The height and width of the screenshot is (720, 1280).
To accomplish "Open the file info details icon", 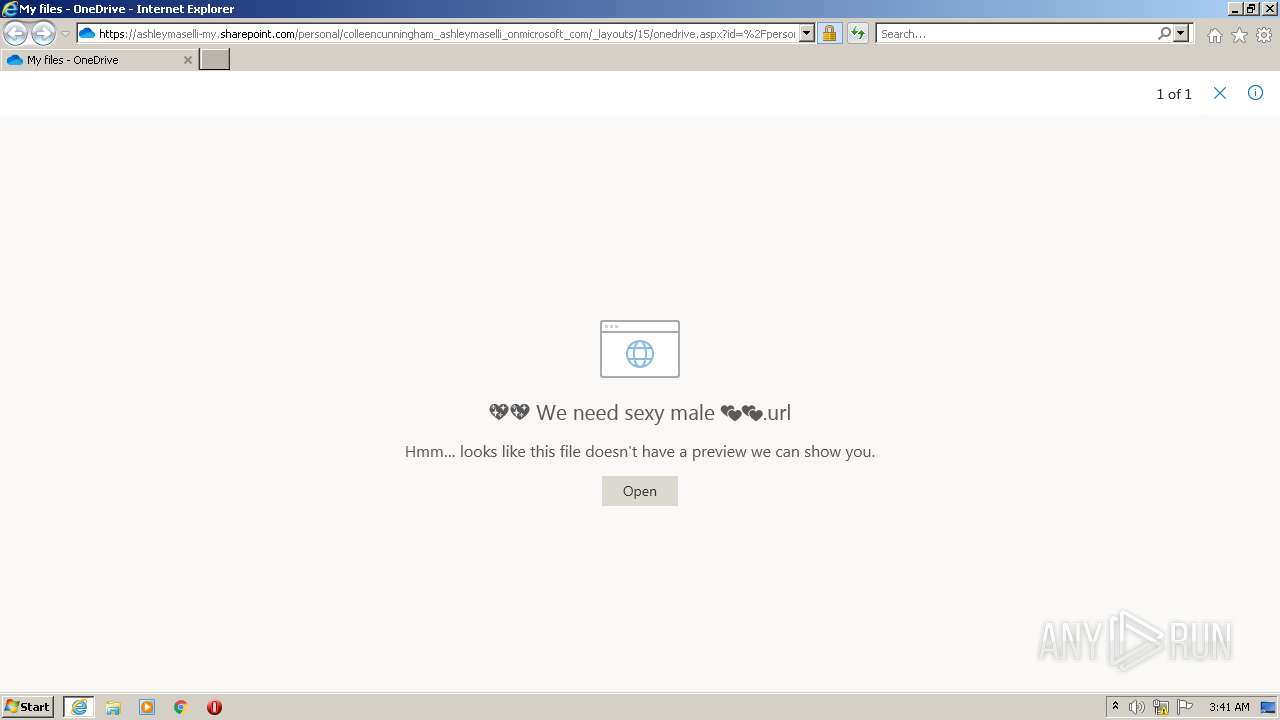I will (1255, 93).
